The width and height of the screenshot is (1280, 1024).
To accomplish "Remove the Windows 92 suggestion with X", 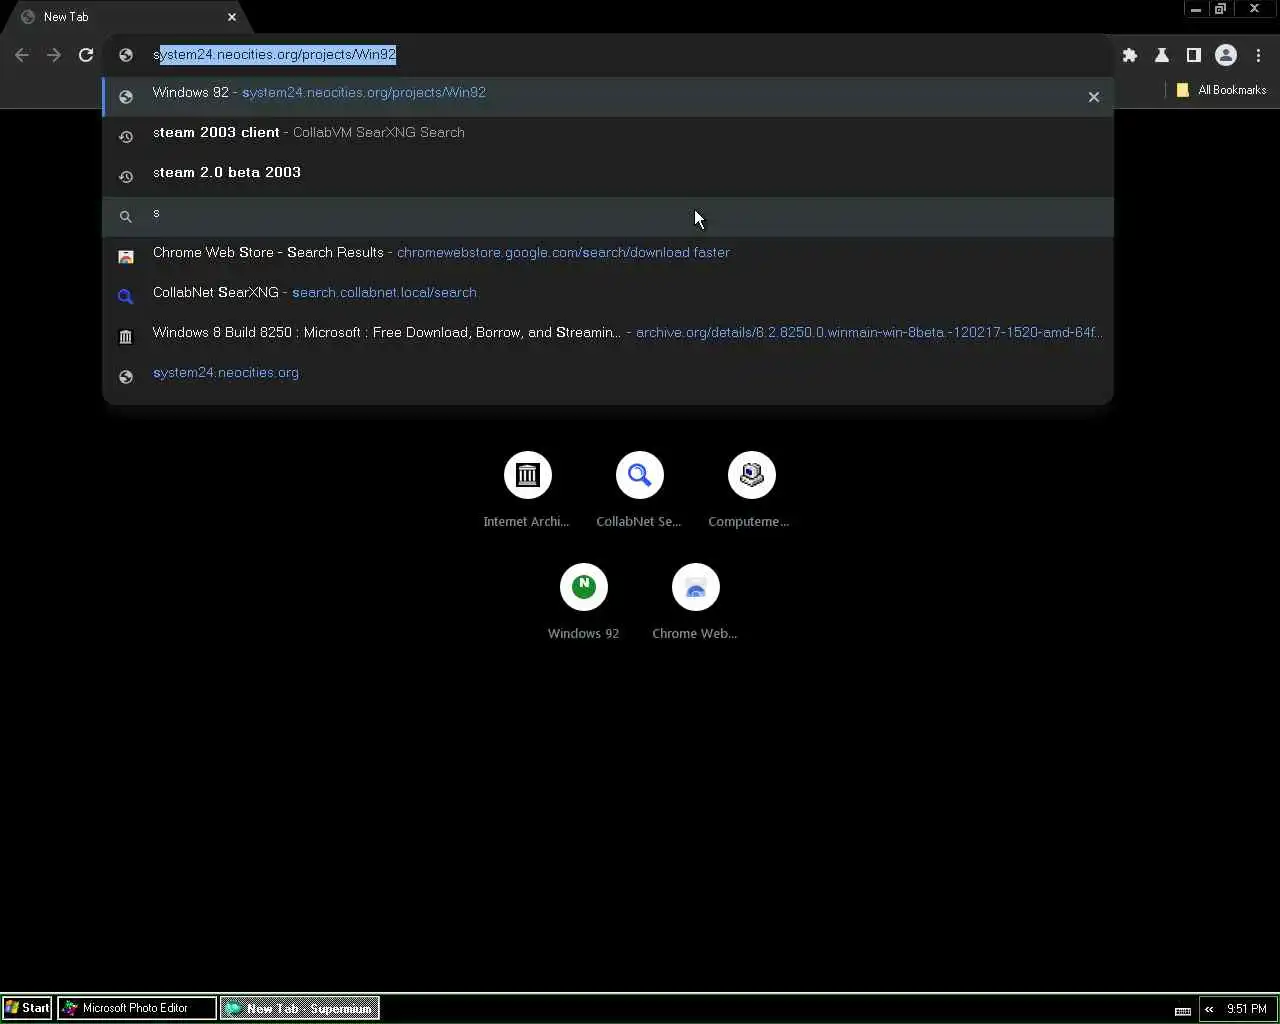I will pyautogui.click(x=1094, y=97).
